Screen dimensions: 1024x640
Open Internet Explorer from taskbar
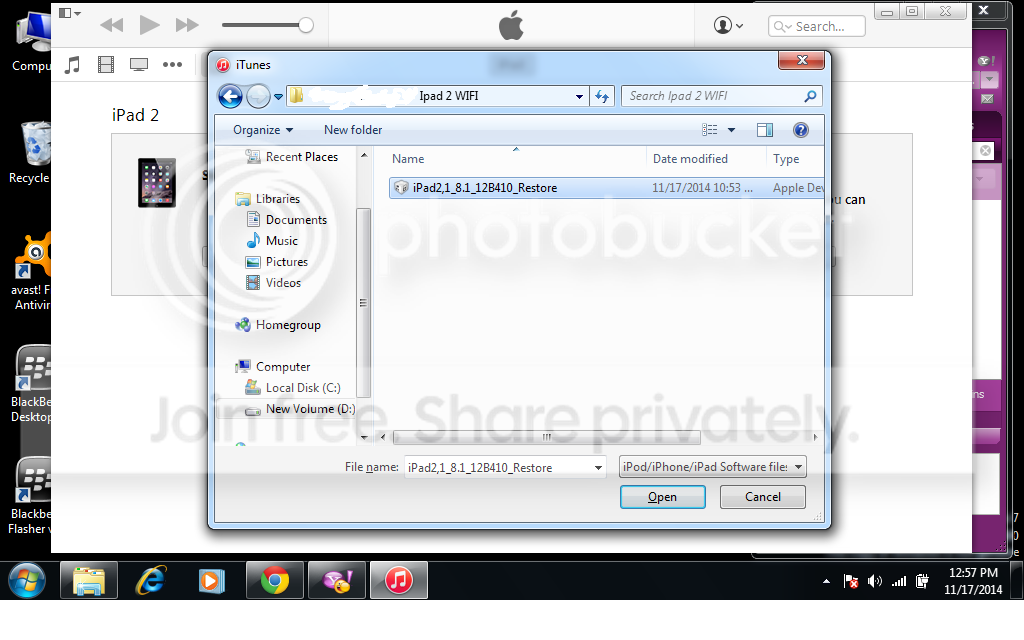click(151, 580)
